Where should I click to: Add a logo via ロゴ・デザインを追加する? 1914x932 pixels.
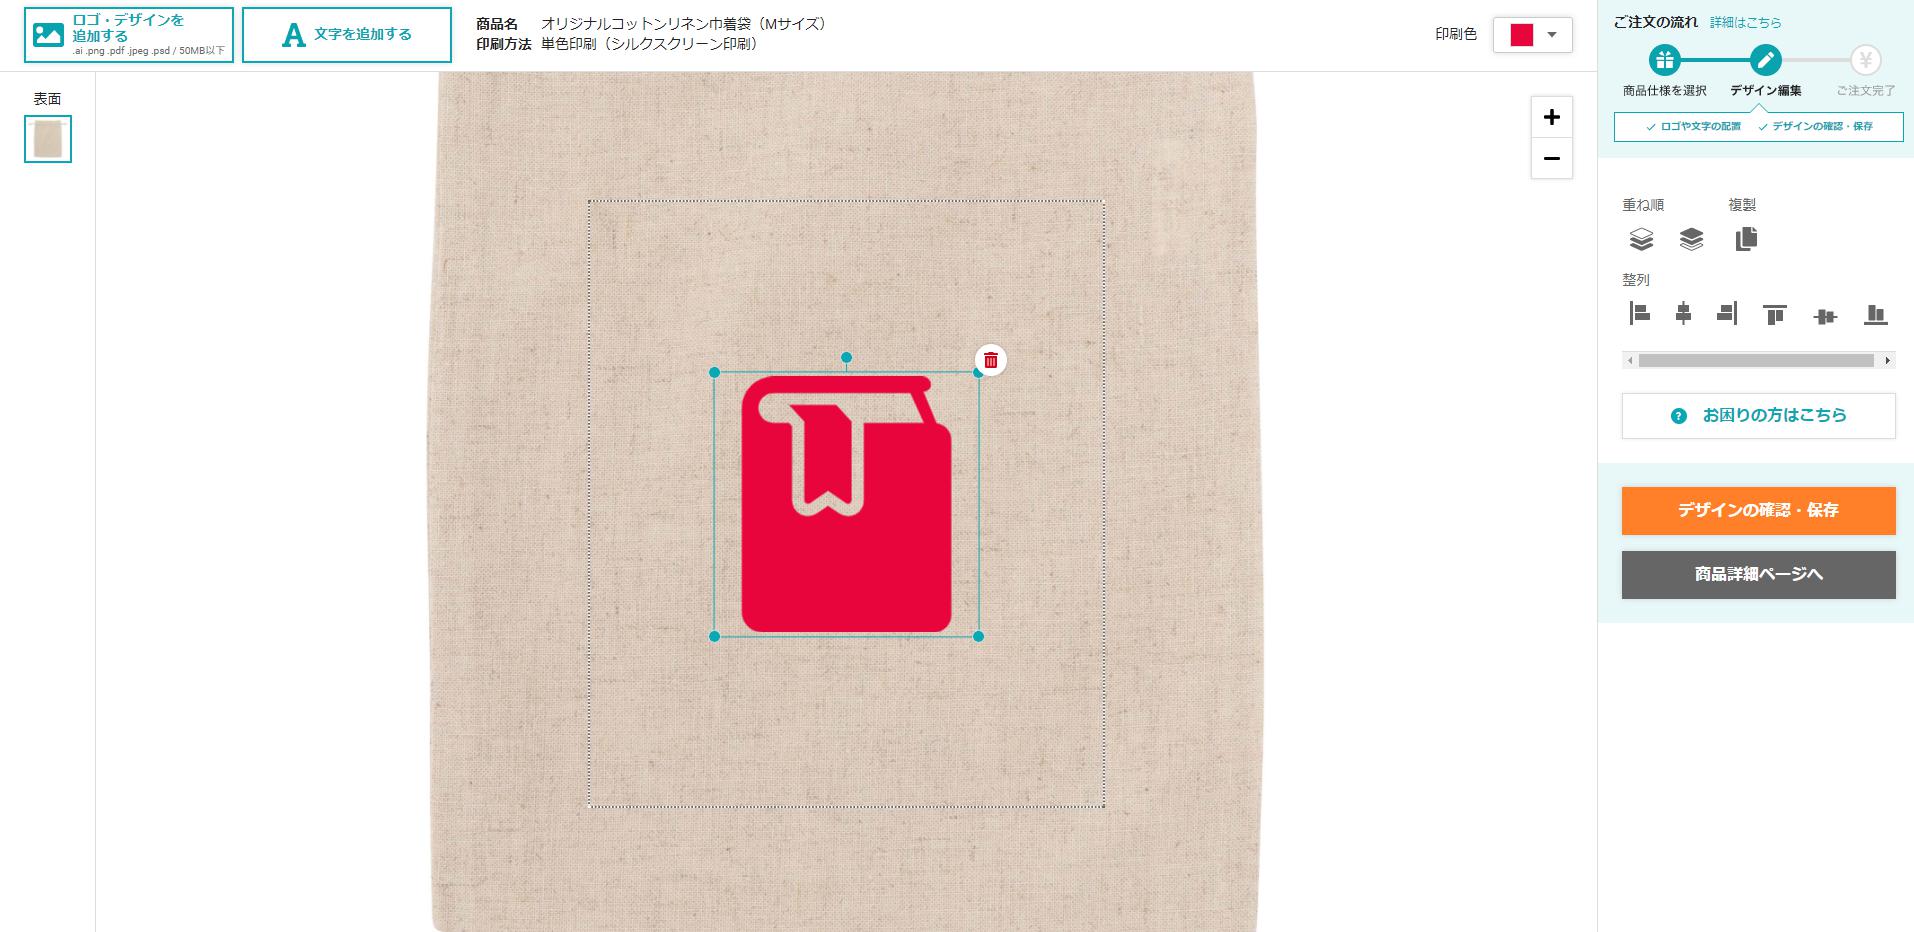129,35
